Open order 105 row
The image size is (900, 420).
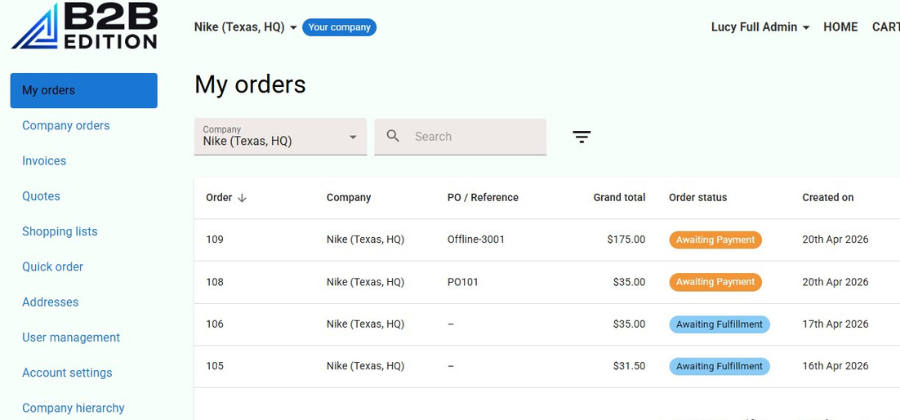547,366
